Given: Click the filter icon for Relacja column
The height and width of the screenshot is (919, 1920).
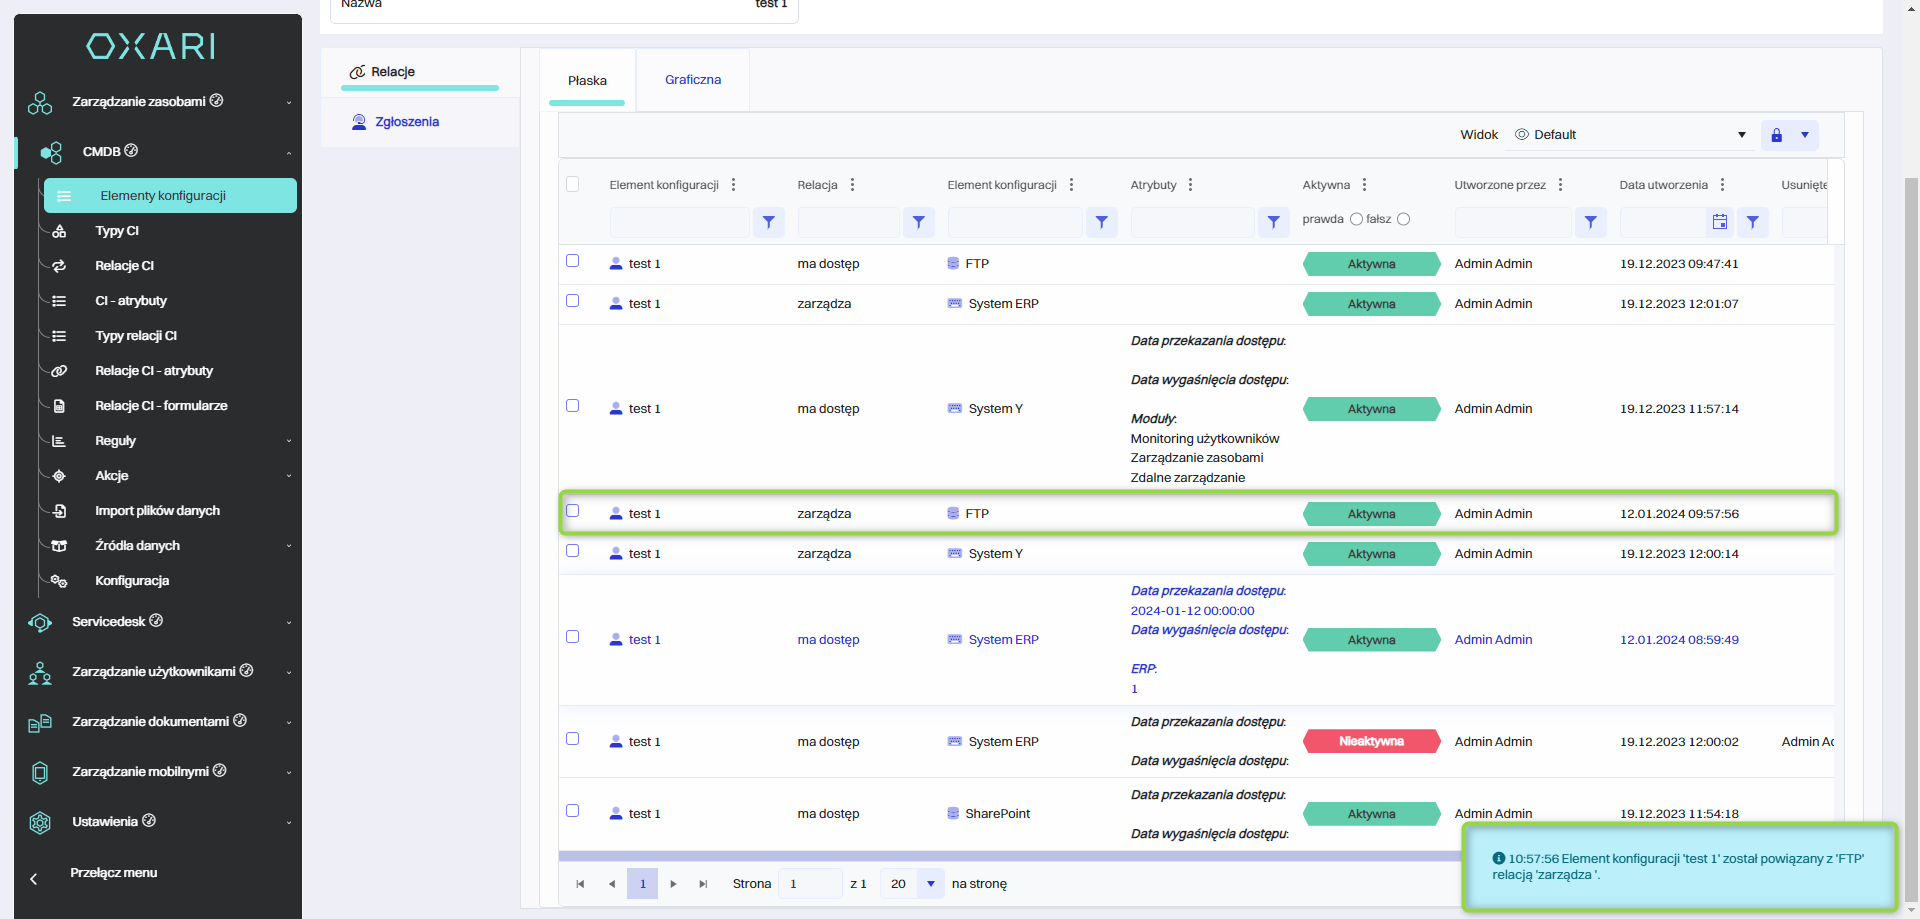Looking at the screenshot, I should pyautogui.click(x=918, y=222).
